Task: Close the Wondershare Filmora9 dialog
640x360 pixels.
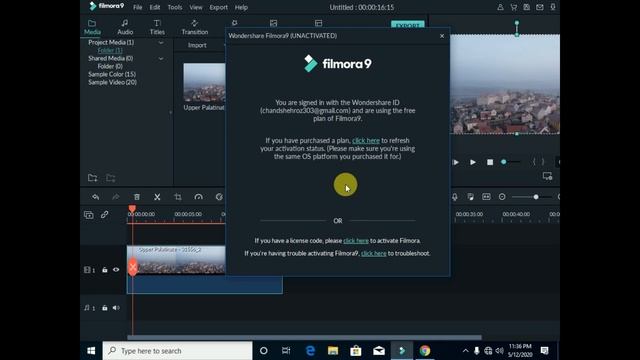Action: coord(442,36)
